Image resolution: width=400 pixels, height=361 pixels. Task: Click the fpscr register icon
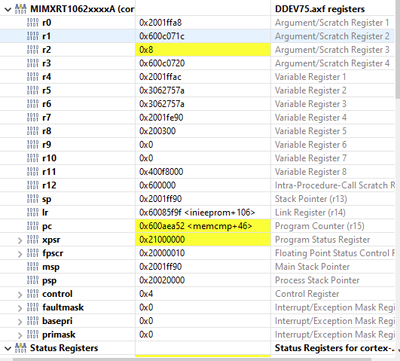point(33,253)
